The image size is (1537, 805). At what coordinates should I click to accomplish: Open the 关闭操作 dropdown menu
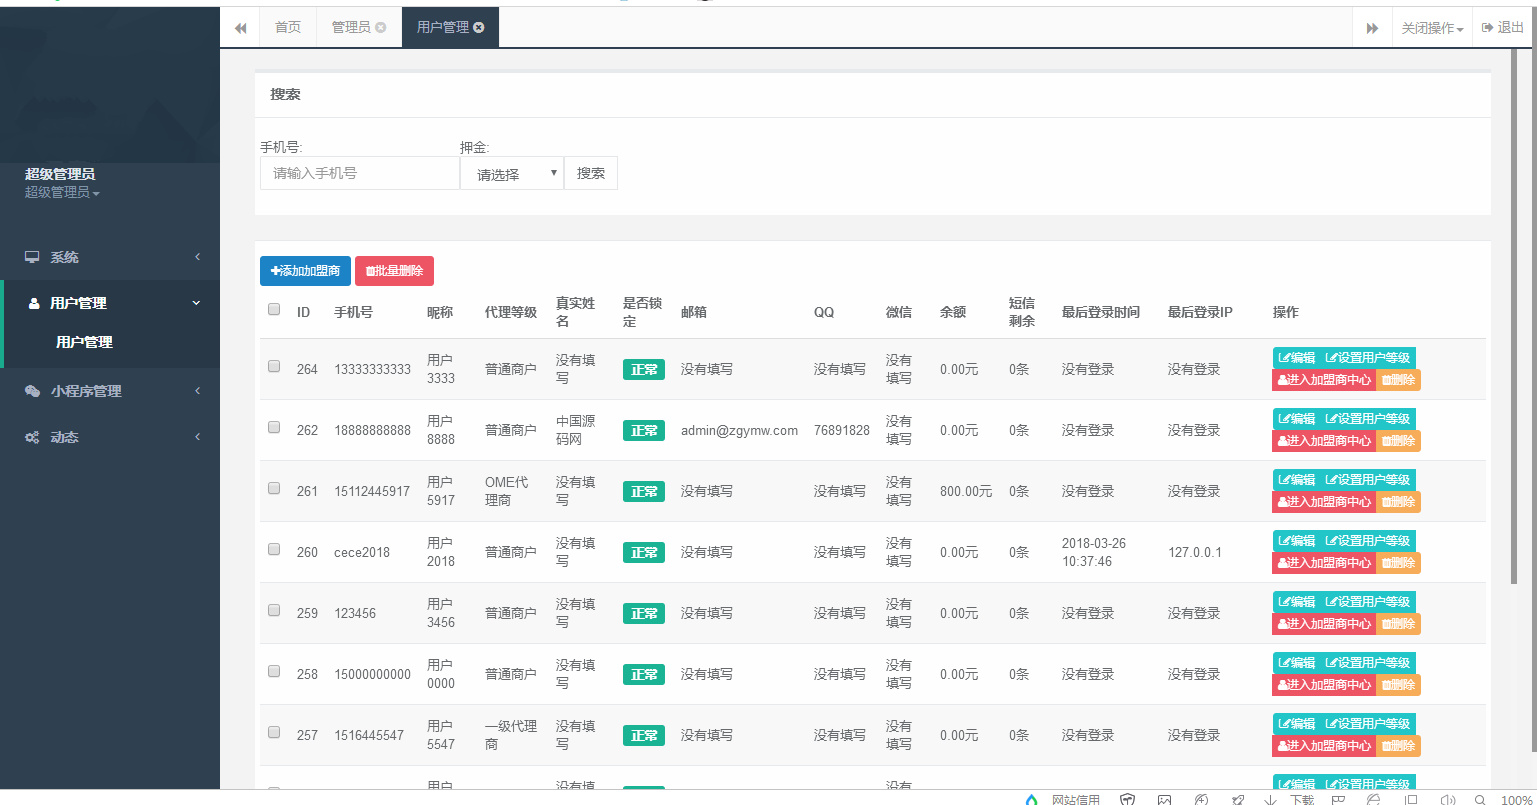(x=1431, y=28)
